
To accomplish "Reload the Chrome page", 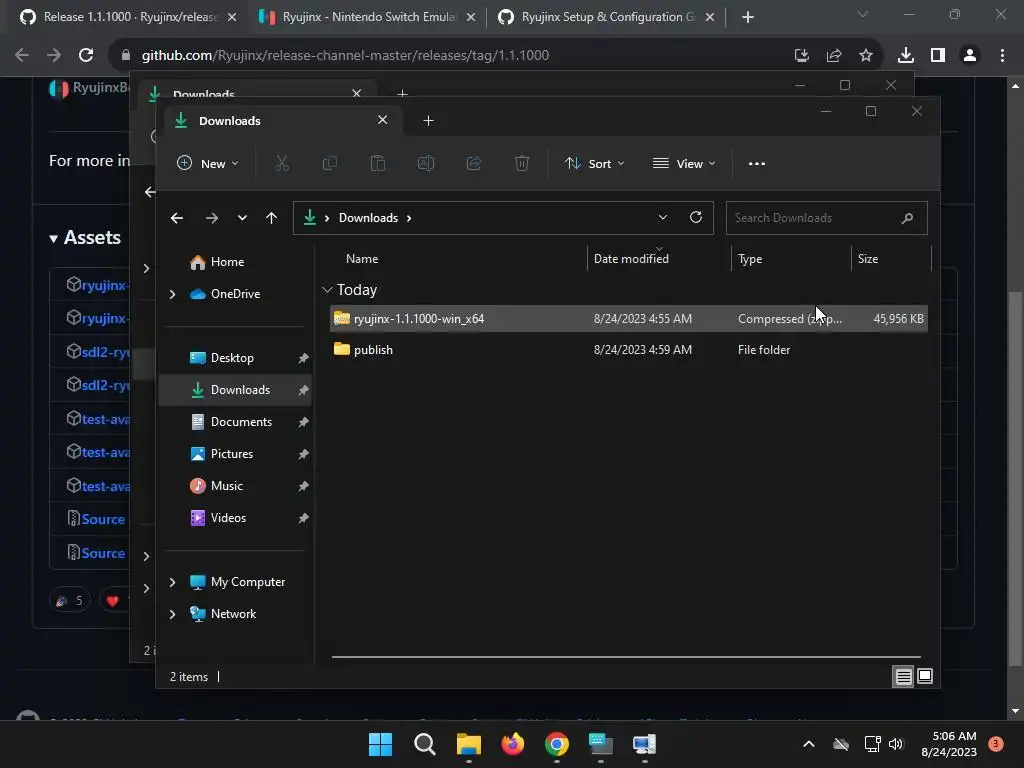I will (x=86, y=56).
